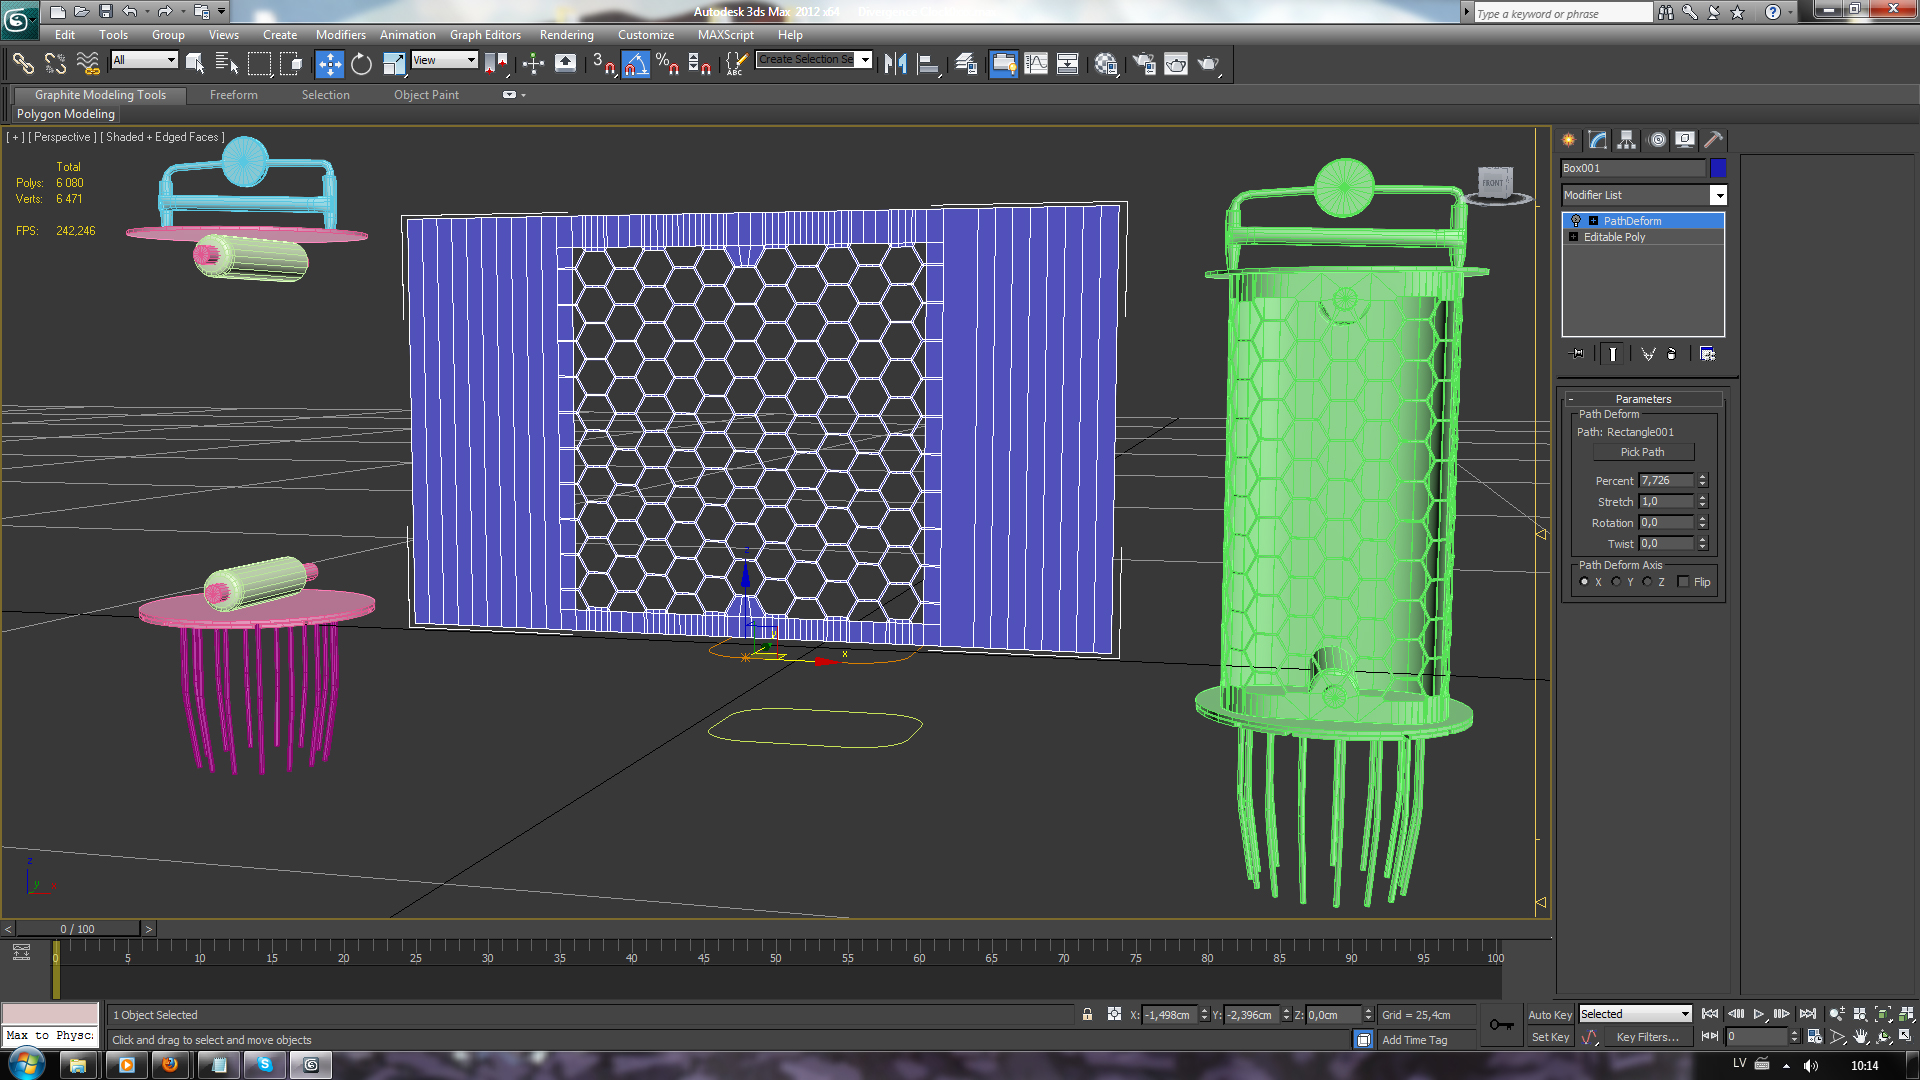Click the Auto Key button

click(x=1549, y=1014)
